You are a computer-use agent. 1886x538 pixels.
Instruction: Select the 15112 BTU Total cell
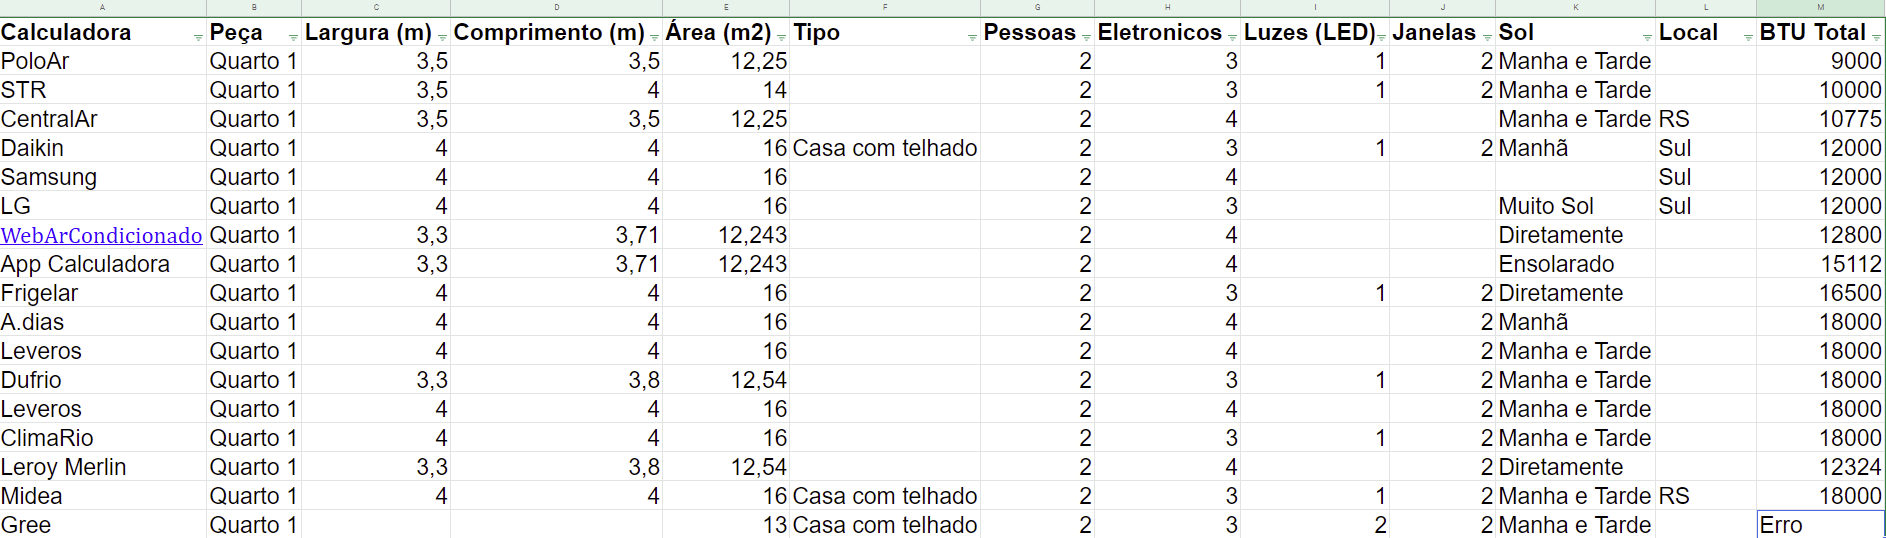pyautogui.click(x=1820, y=264)
